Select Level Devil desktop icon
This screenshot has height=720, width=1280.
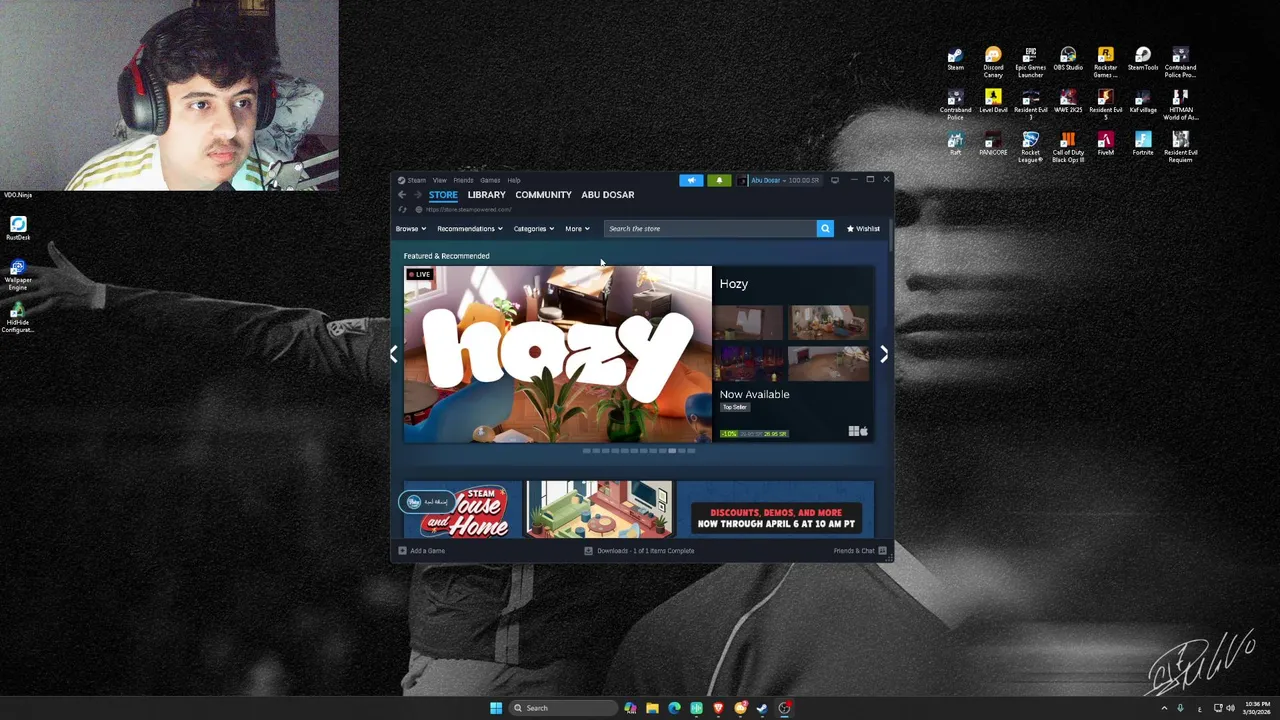(993, 101)
